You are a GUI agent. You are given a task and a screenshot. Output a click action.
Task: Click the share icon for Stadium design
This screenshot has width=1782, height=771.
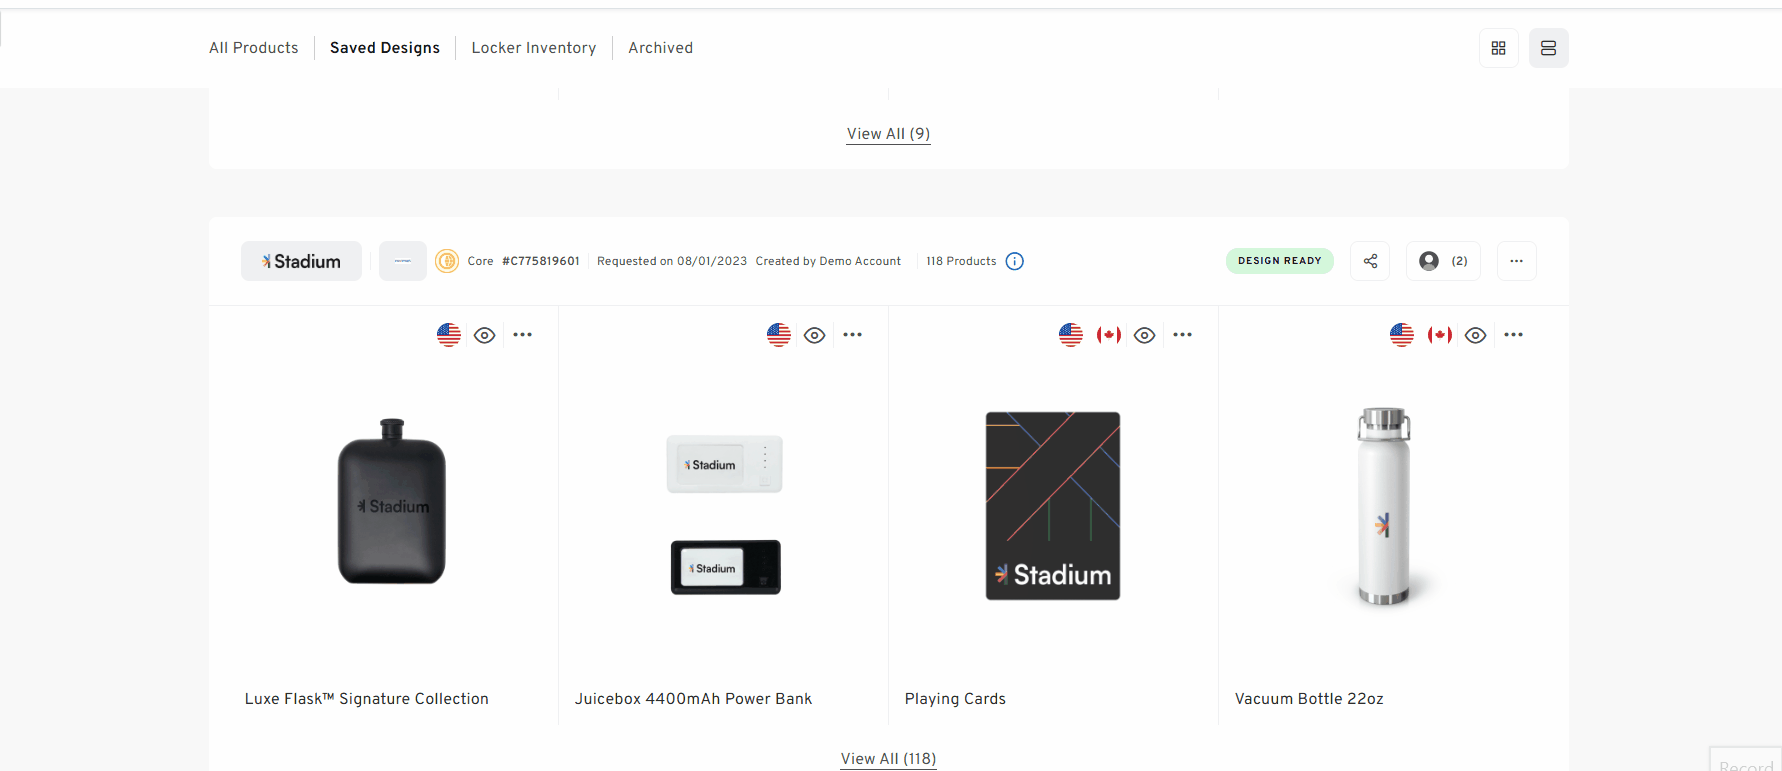[x=1370, y=261]
